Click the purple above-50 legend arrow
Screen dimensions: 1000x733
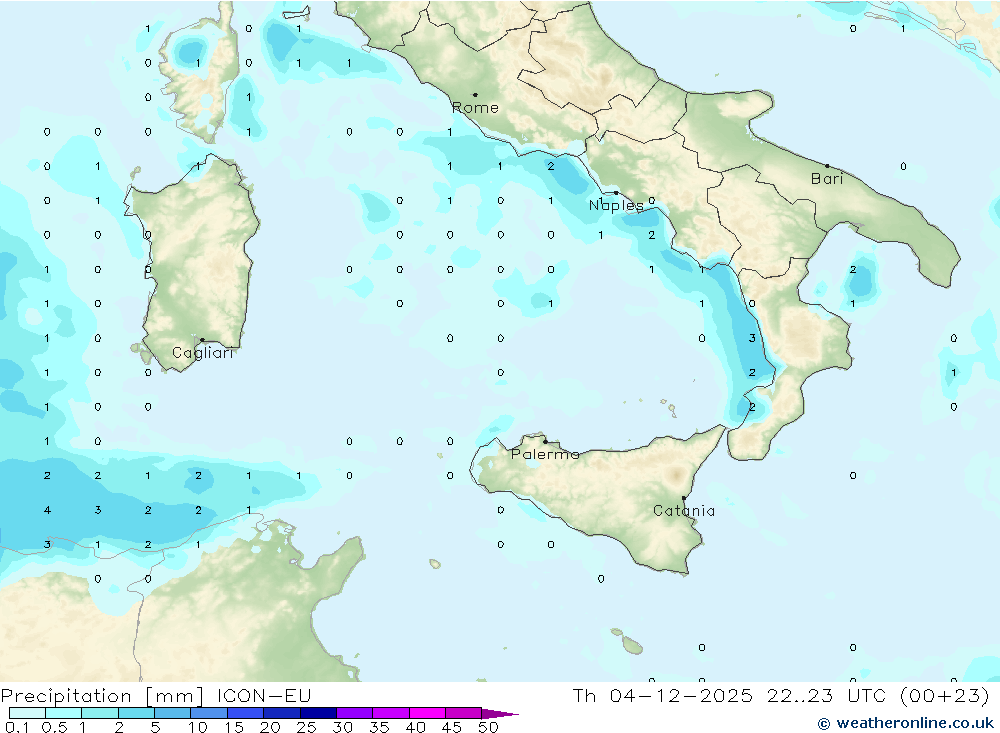coord(500,714)
